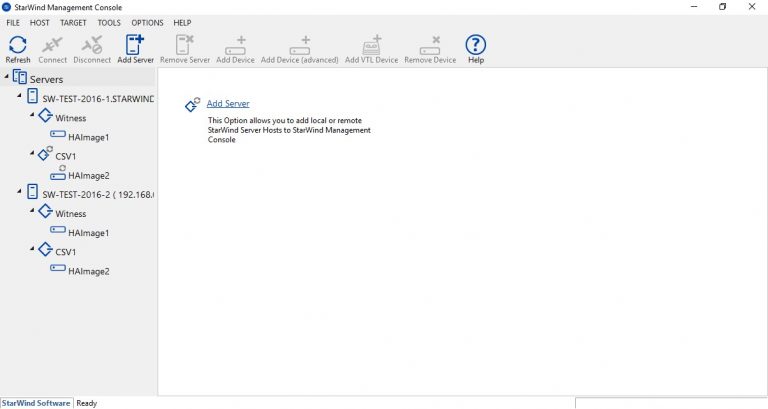Open the TARGET menu
The image size is (768, 409).
[73, 22]
